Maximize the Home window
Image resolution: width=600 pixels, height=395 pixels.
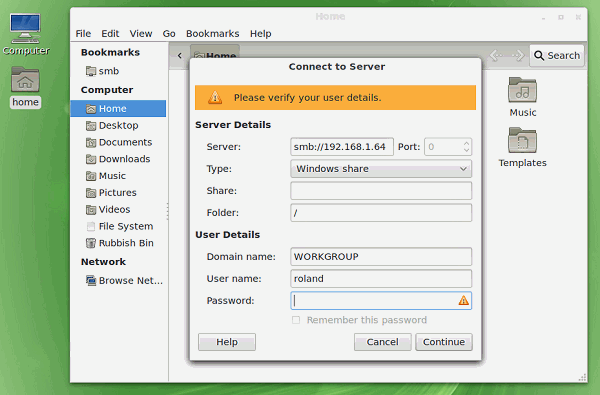click(561, 17)
